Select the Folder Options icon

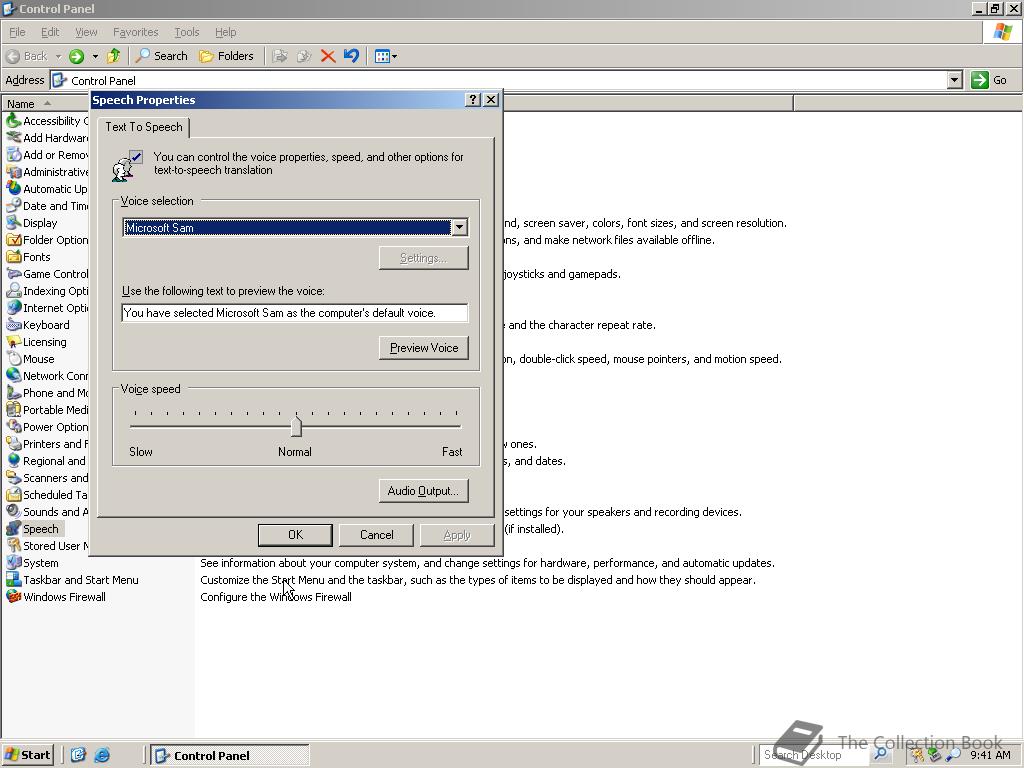click(14, 240)
